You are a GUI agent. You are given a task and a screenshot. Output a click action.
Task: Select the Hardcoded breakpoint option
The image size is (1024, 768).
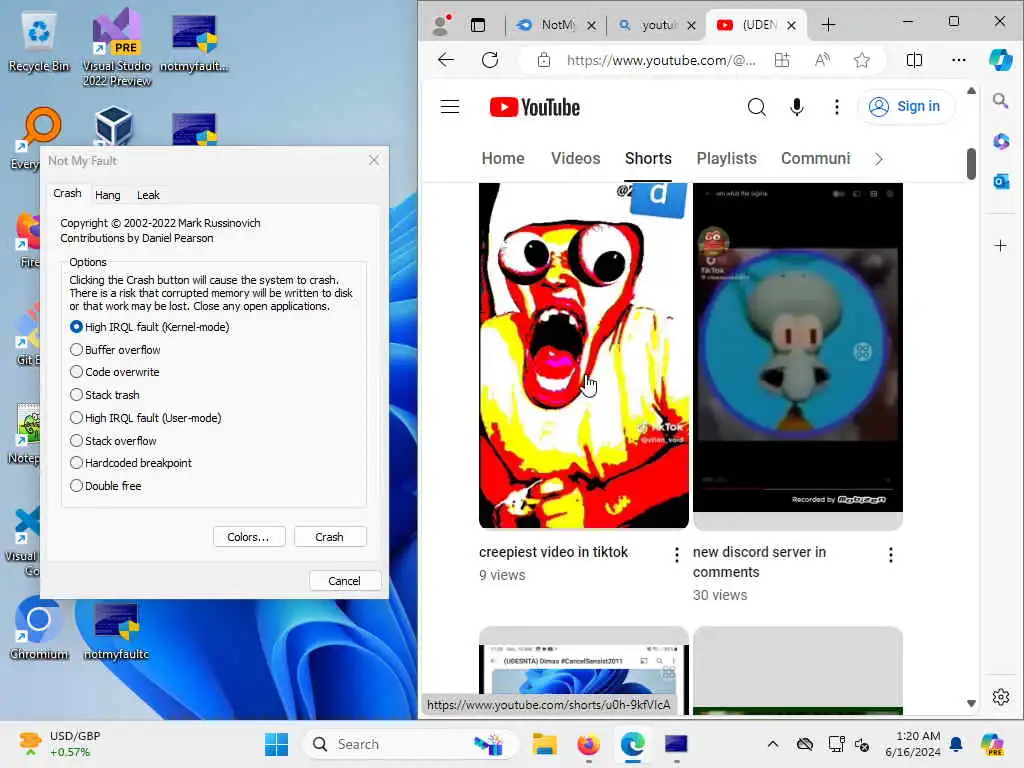tap(131, 462)
